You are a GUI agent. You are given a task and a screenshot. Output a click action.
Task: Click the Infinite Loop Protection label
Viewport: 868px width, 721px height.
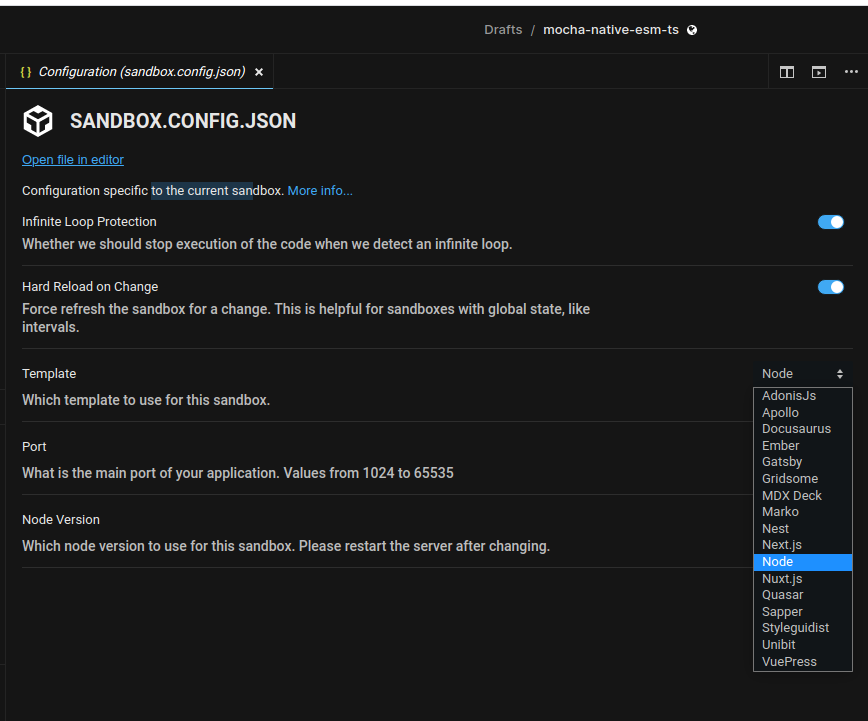89,222
